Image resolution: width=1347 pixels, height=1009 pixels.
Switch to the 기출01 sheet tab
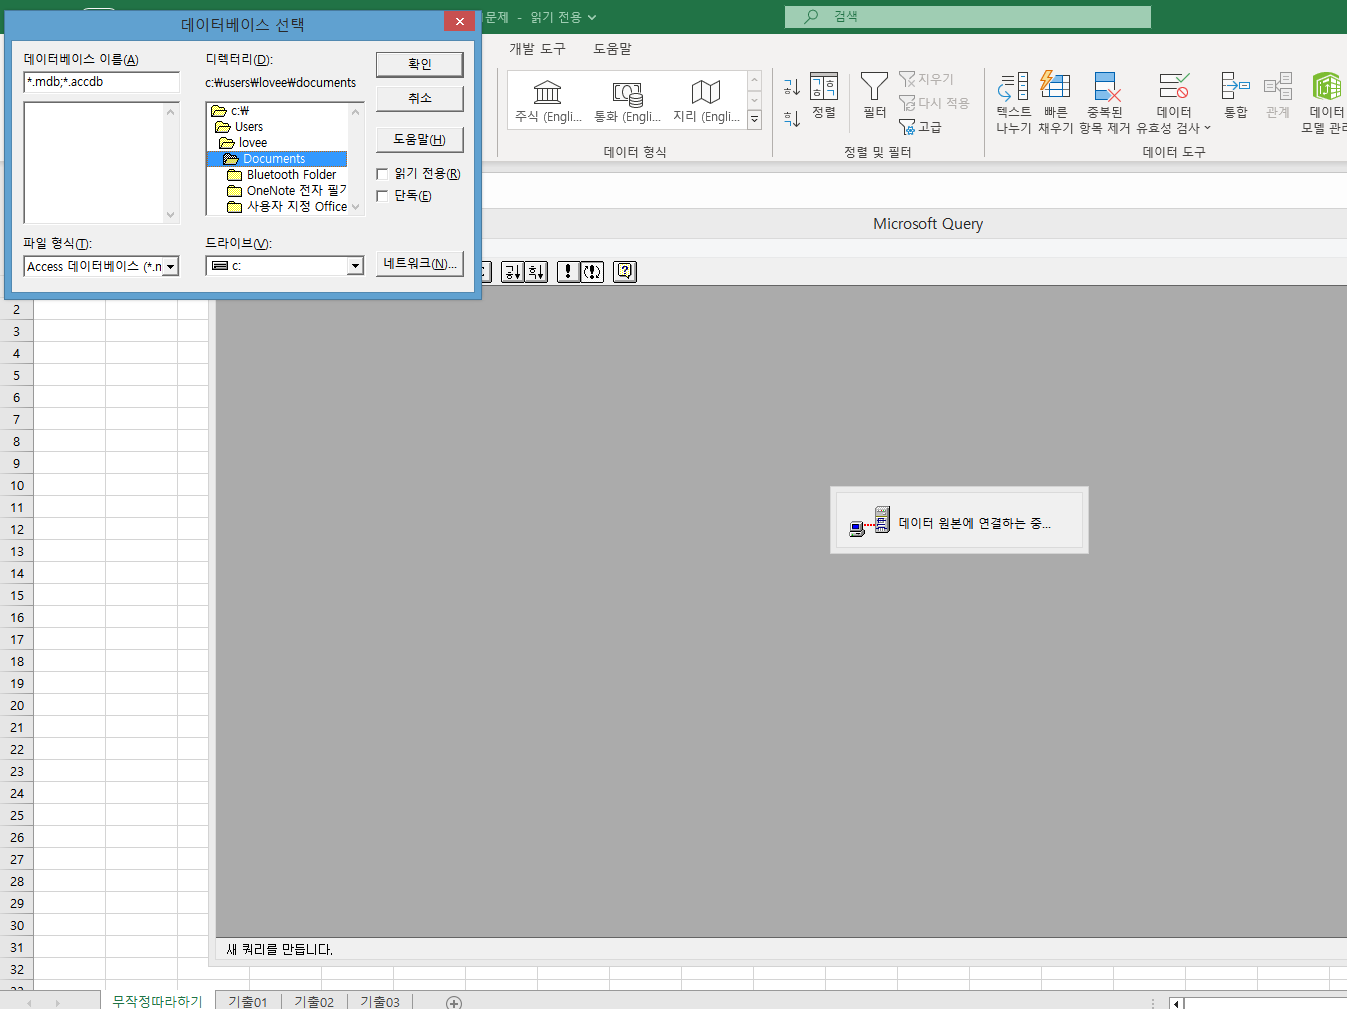[247, 1001]
